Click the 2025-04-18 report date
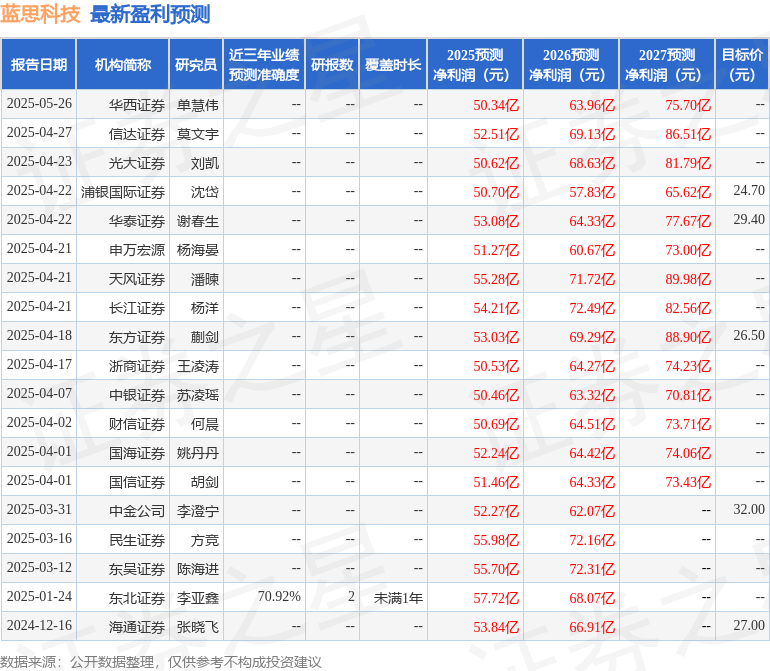 coord(39,335)
